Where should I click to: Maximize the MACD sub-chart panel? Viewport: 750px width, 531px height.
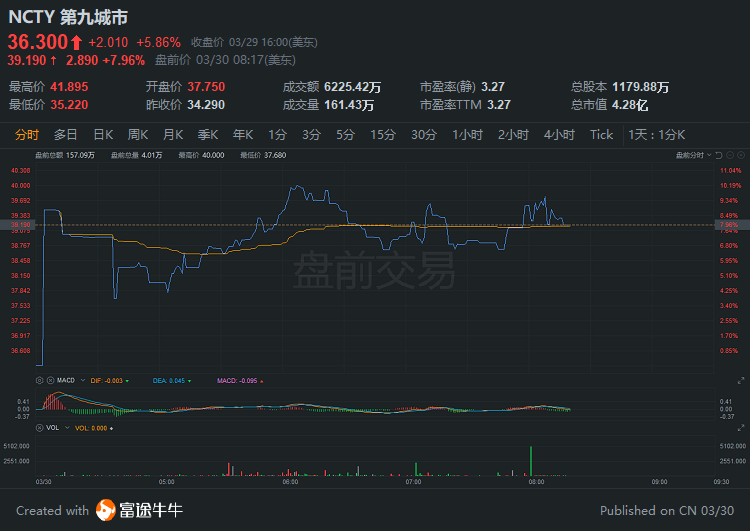coord(741,380)
